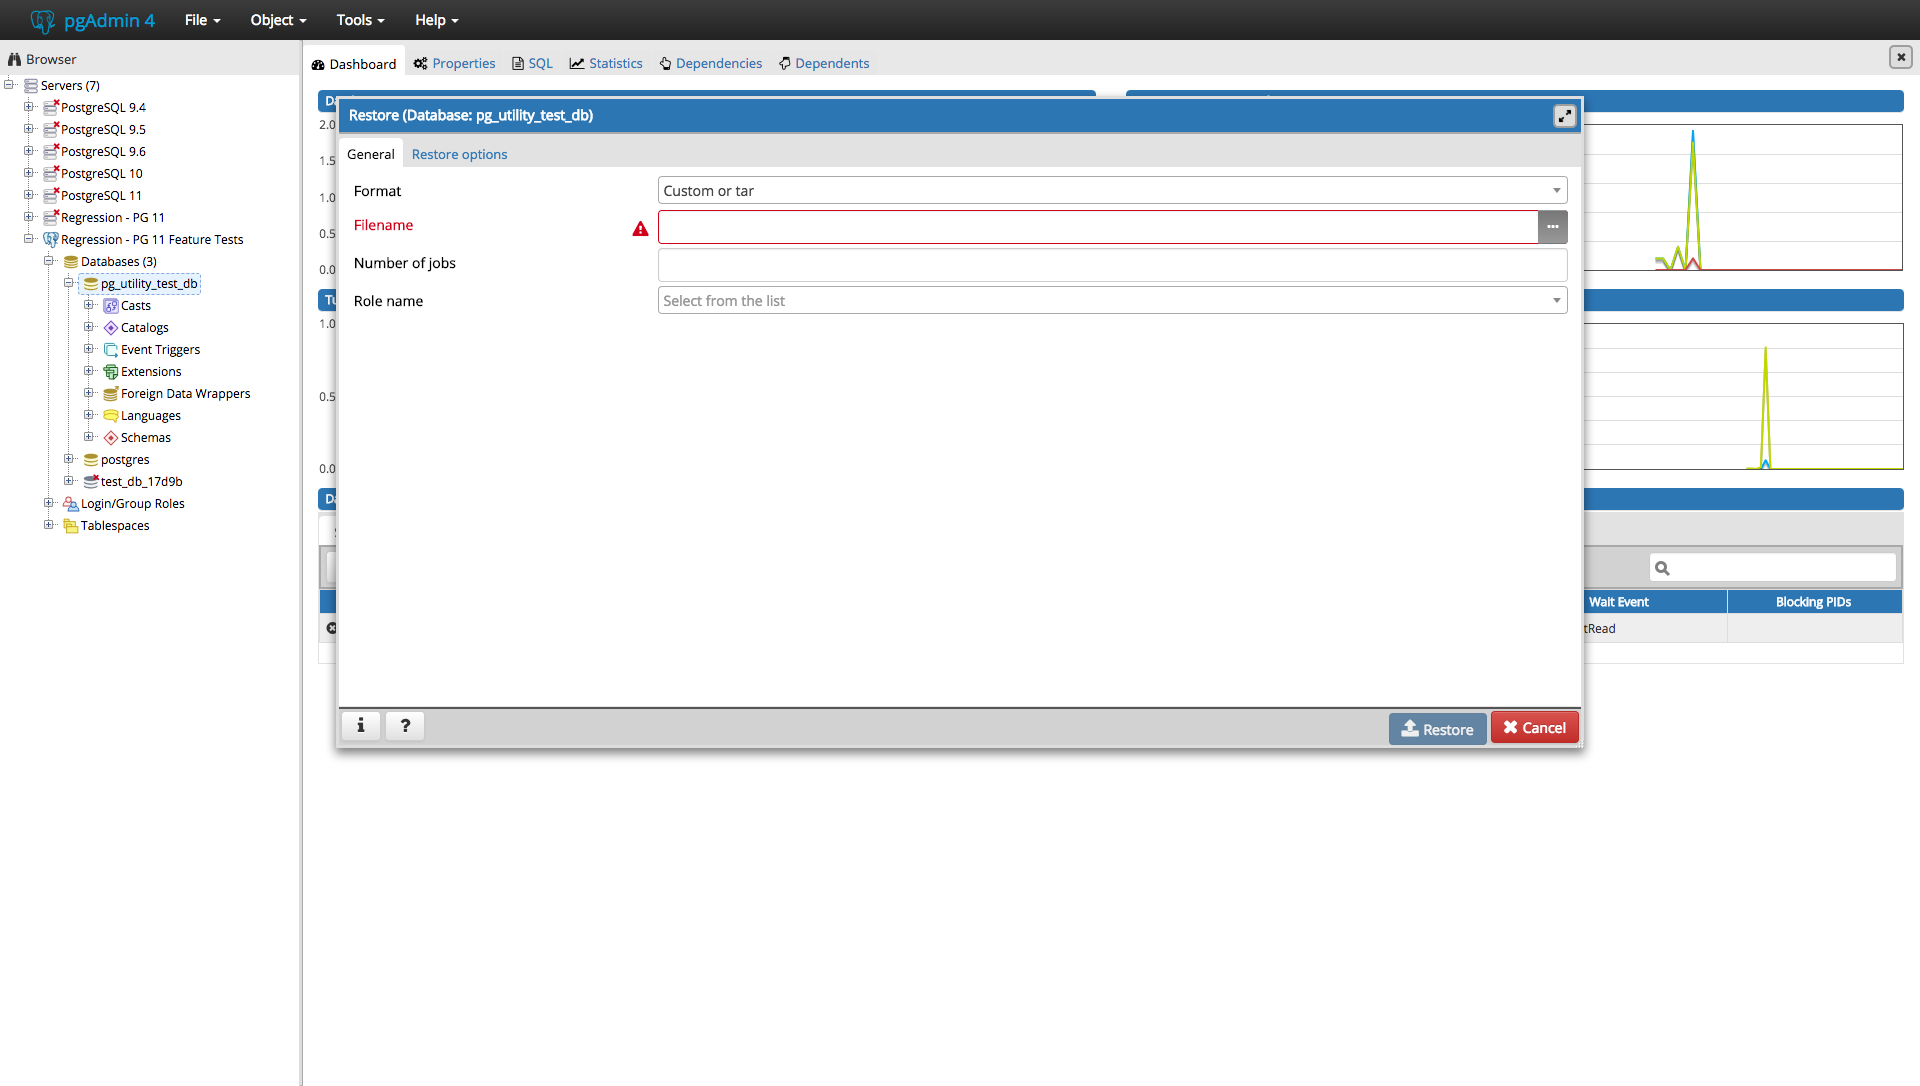Click the Casts node icon

[x=111, y=306]
